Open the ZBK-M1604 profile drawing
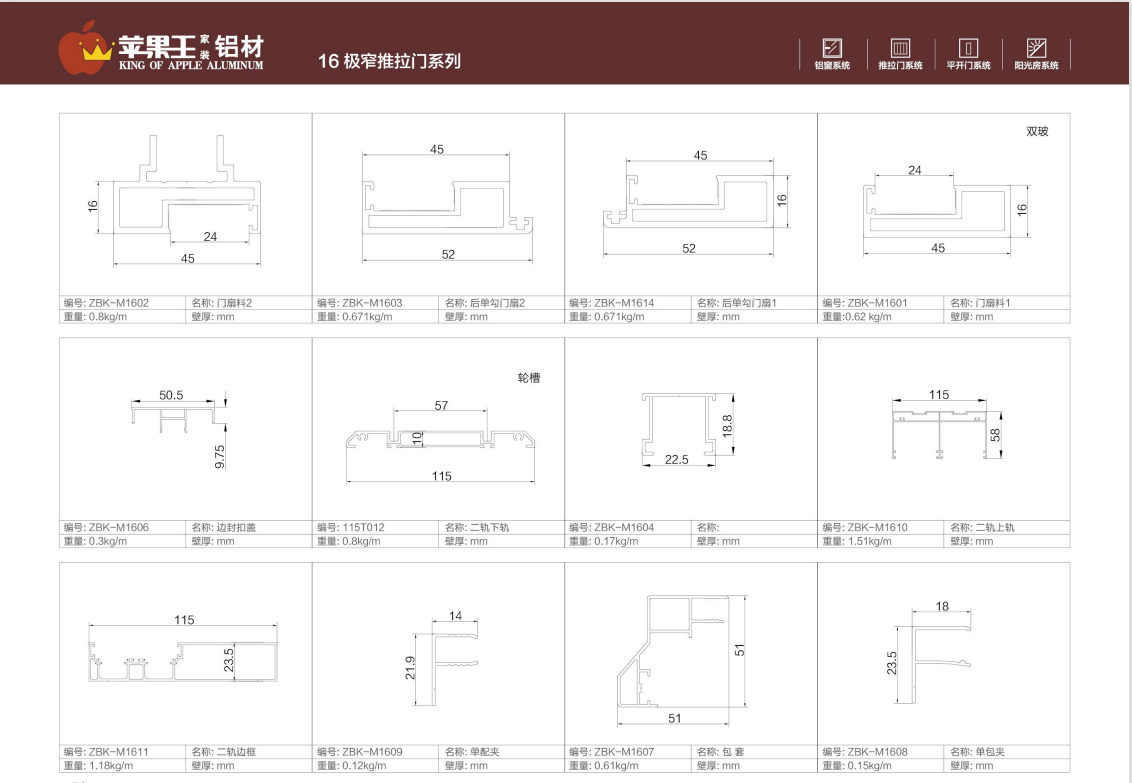The height and width of the screenshot is (783, 1132). point(681,427)
